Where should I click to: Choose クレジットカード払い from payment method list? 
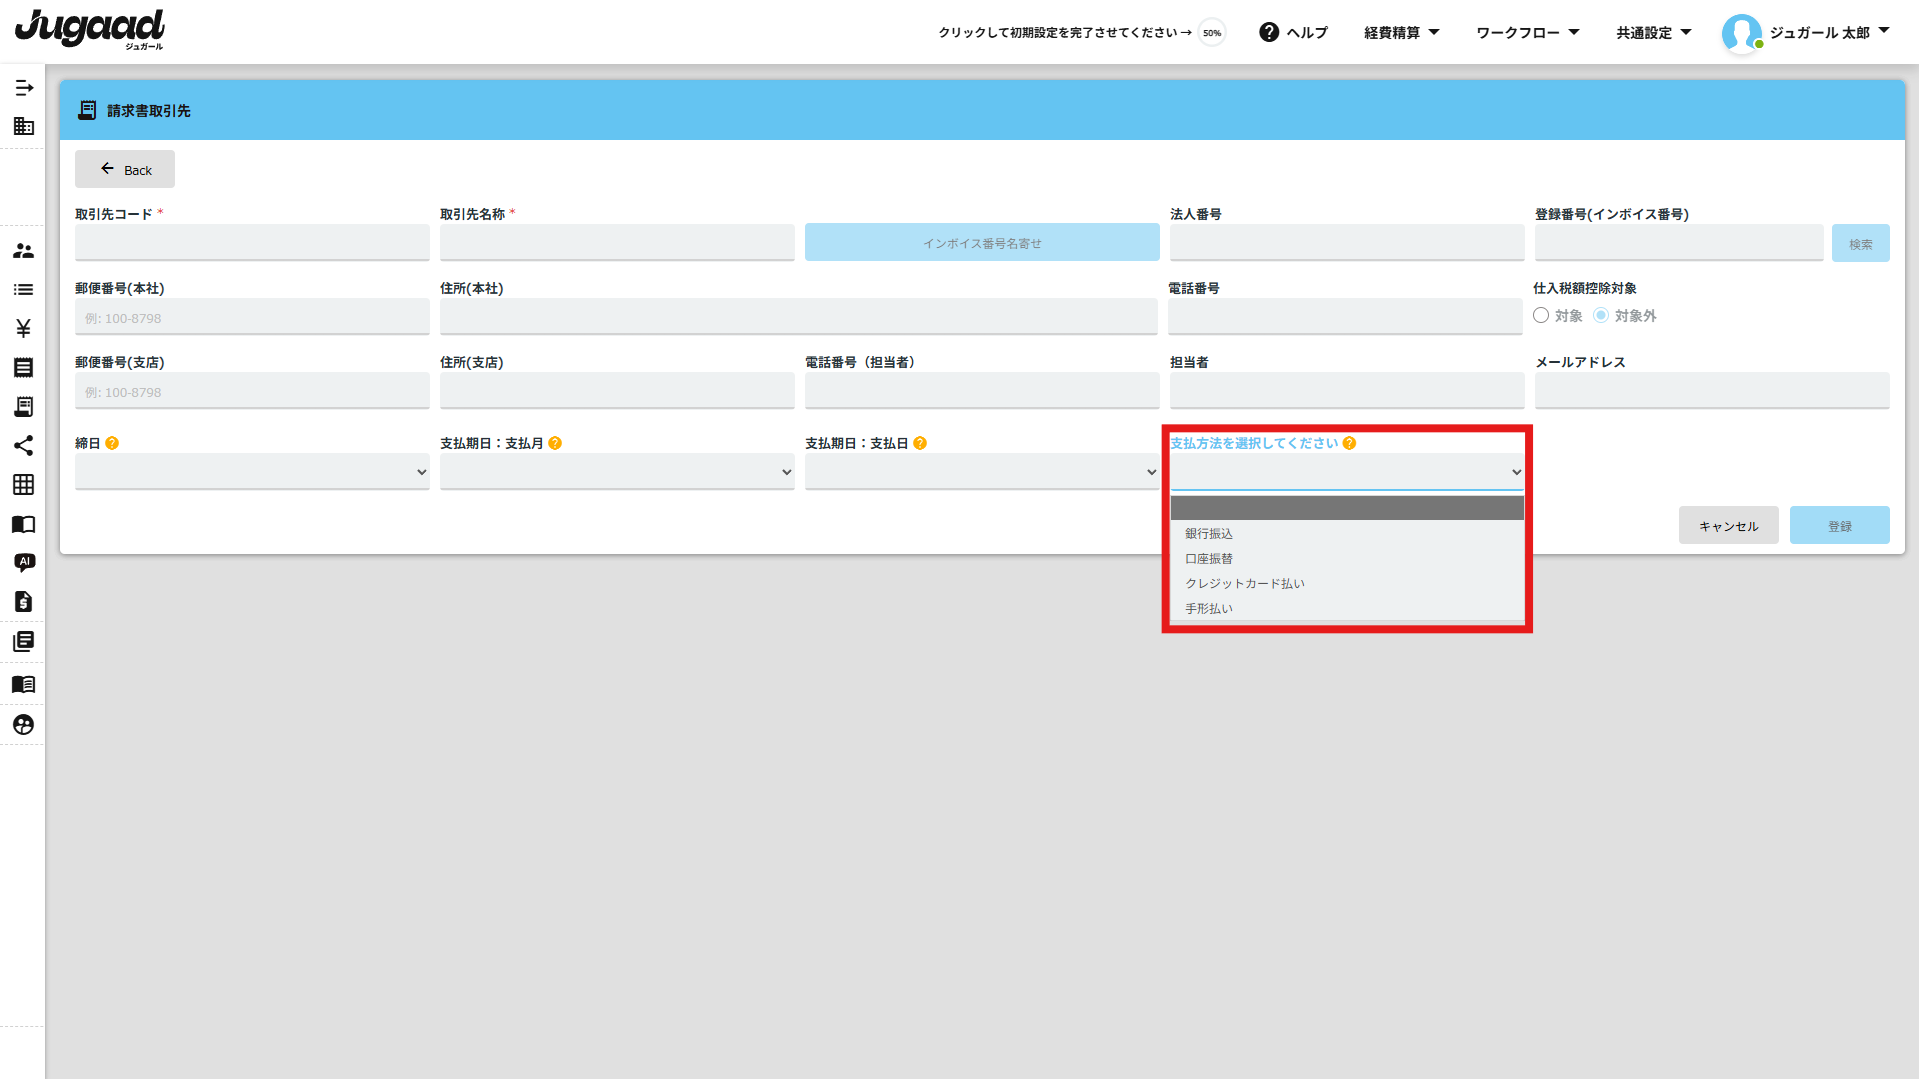[x=1245, y=584]
